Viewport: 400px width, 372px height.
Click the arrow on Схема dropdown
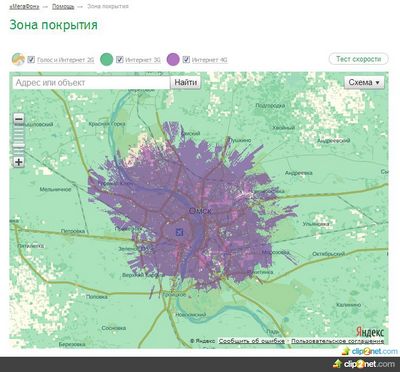point(378,83)
